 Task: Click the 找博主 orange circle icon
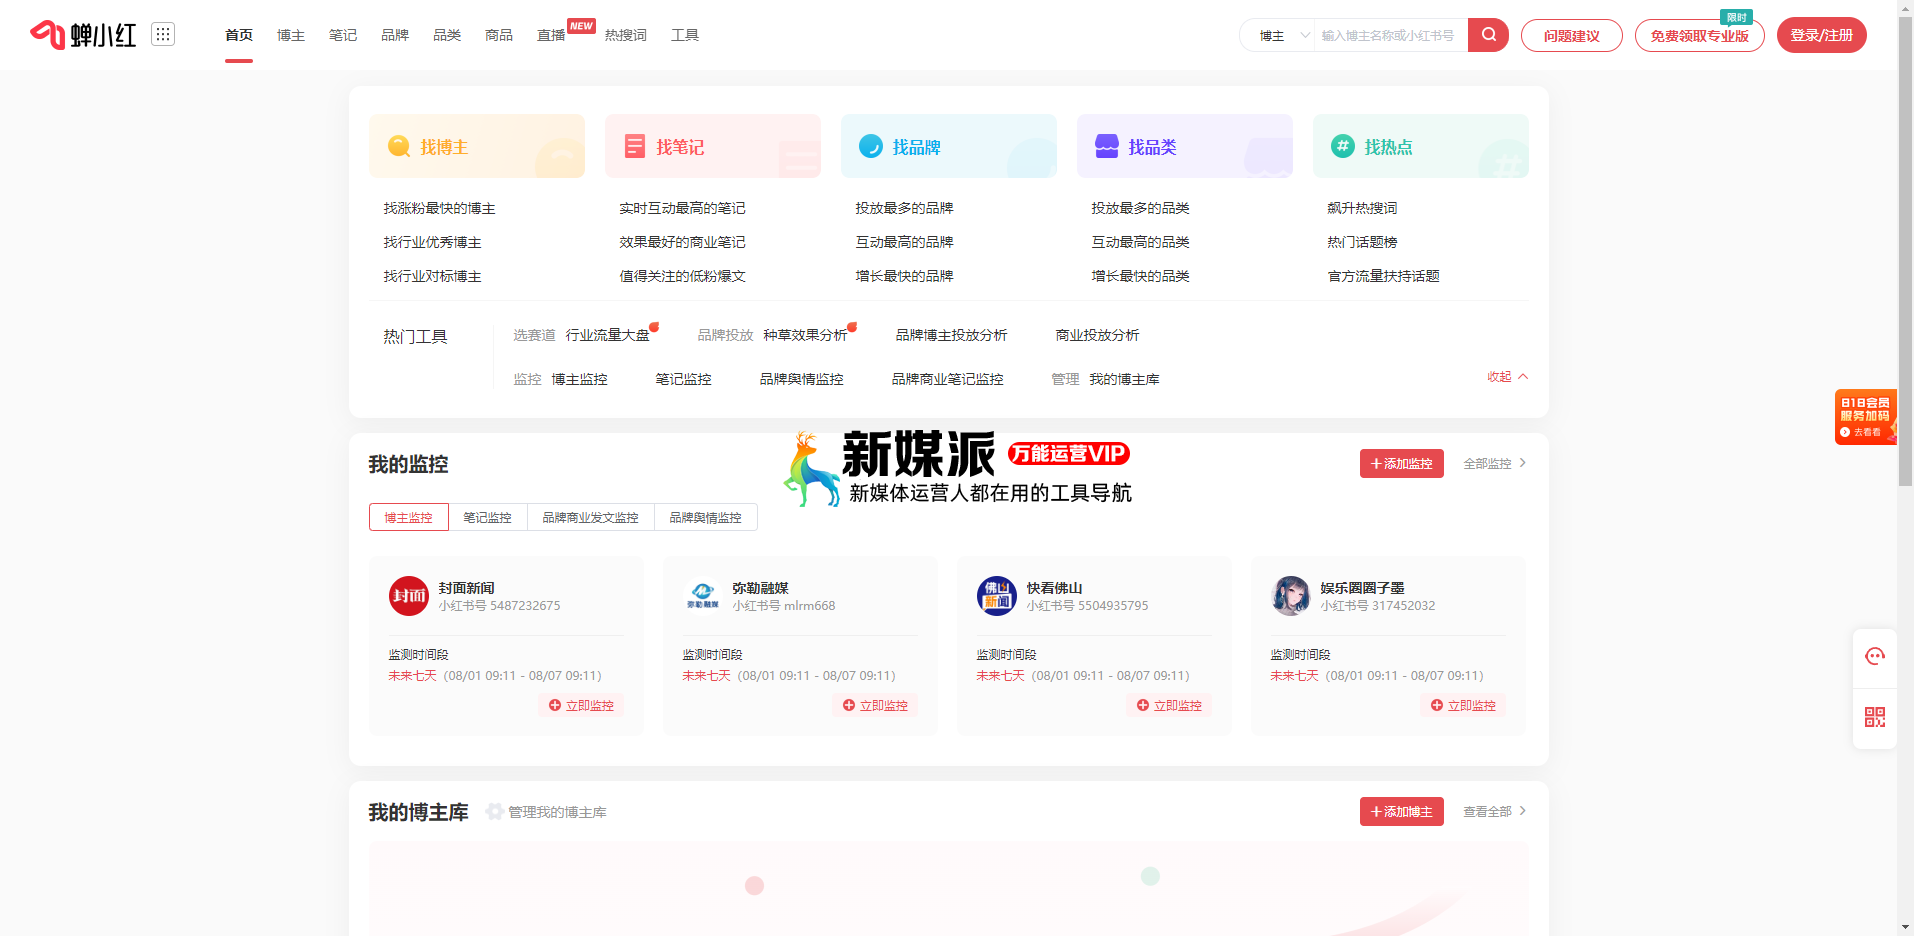point(399,146)
